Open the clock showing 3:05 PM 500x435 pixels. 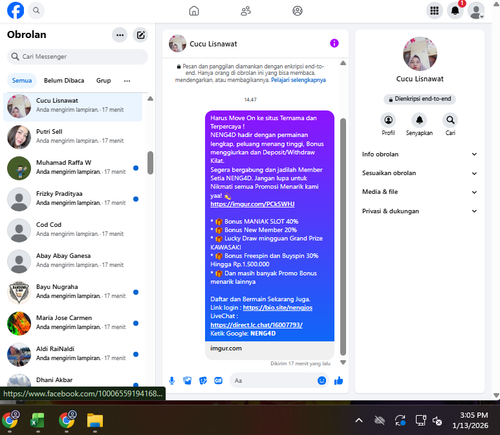pos(470,420)
